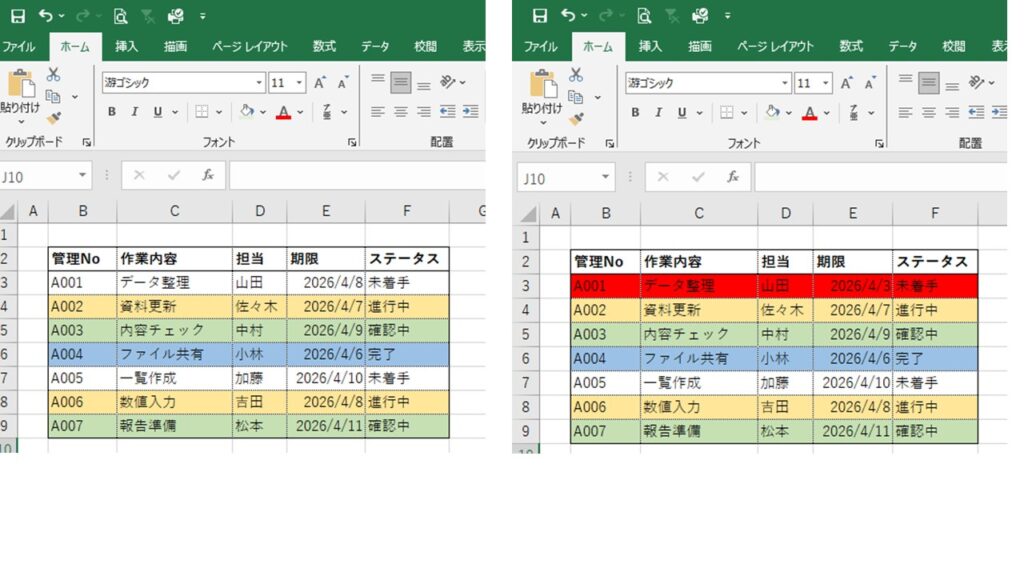Toggle Bold formatting in the left window
The image size is (1024, 576).
point(112,112)
